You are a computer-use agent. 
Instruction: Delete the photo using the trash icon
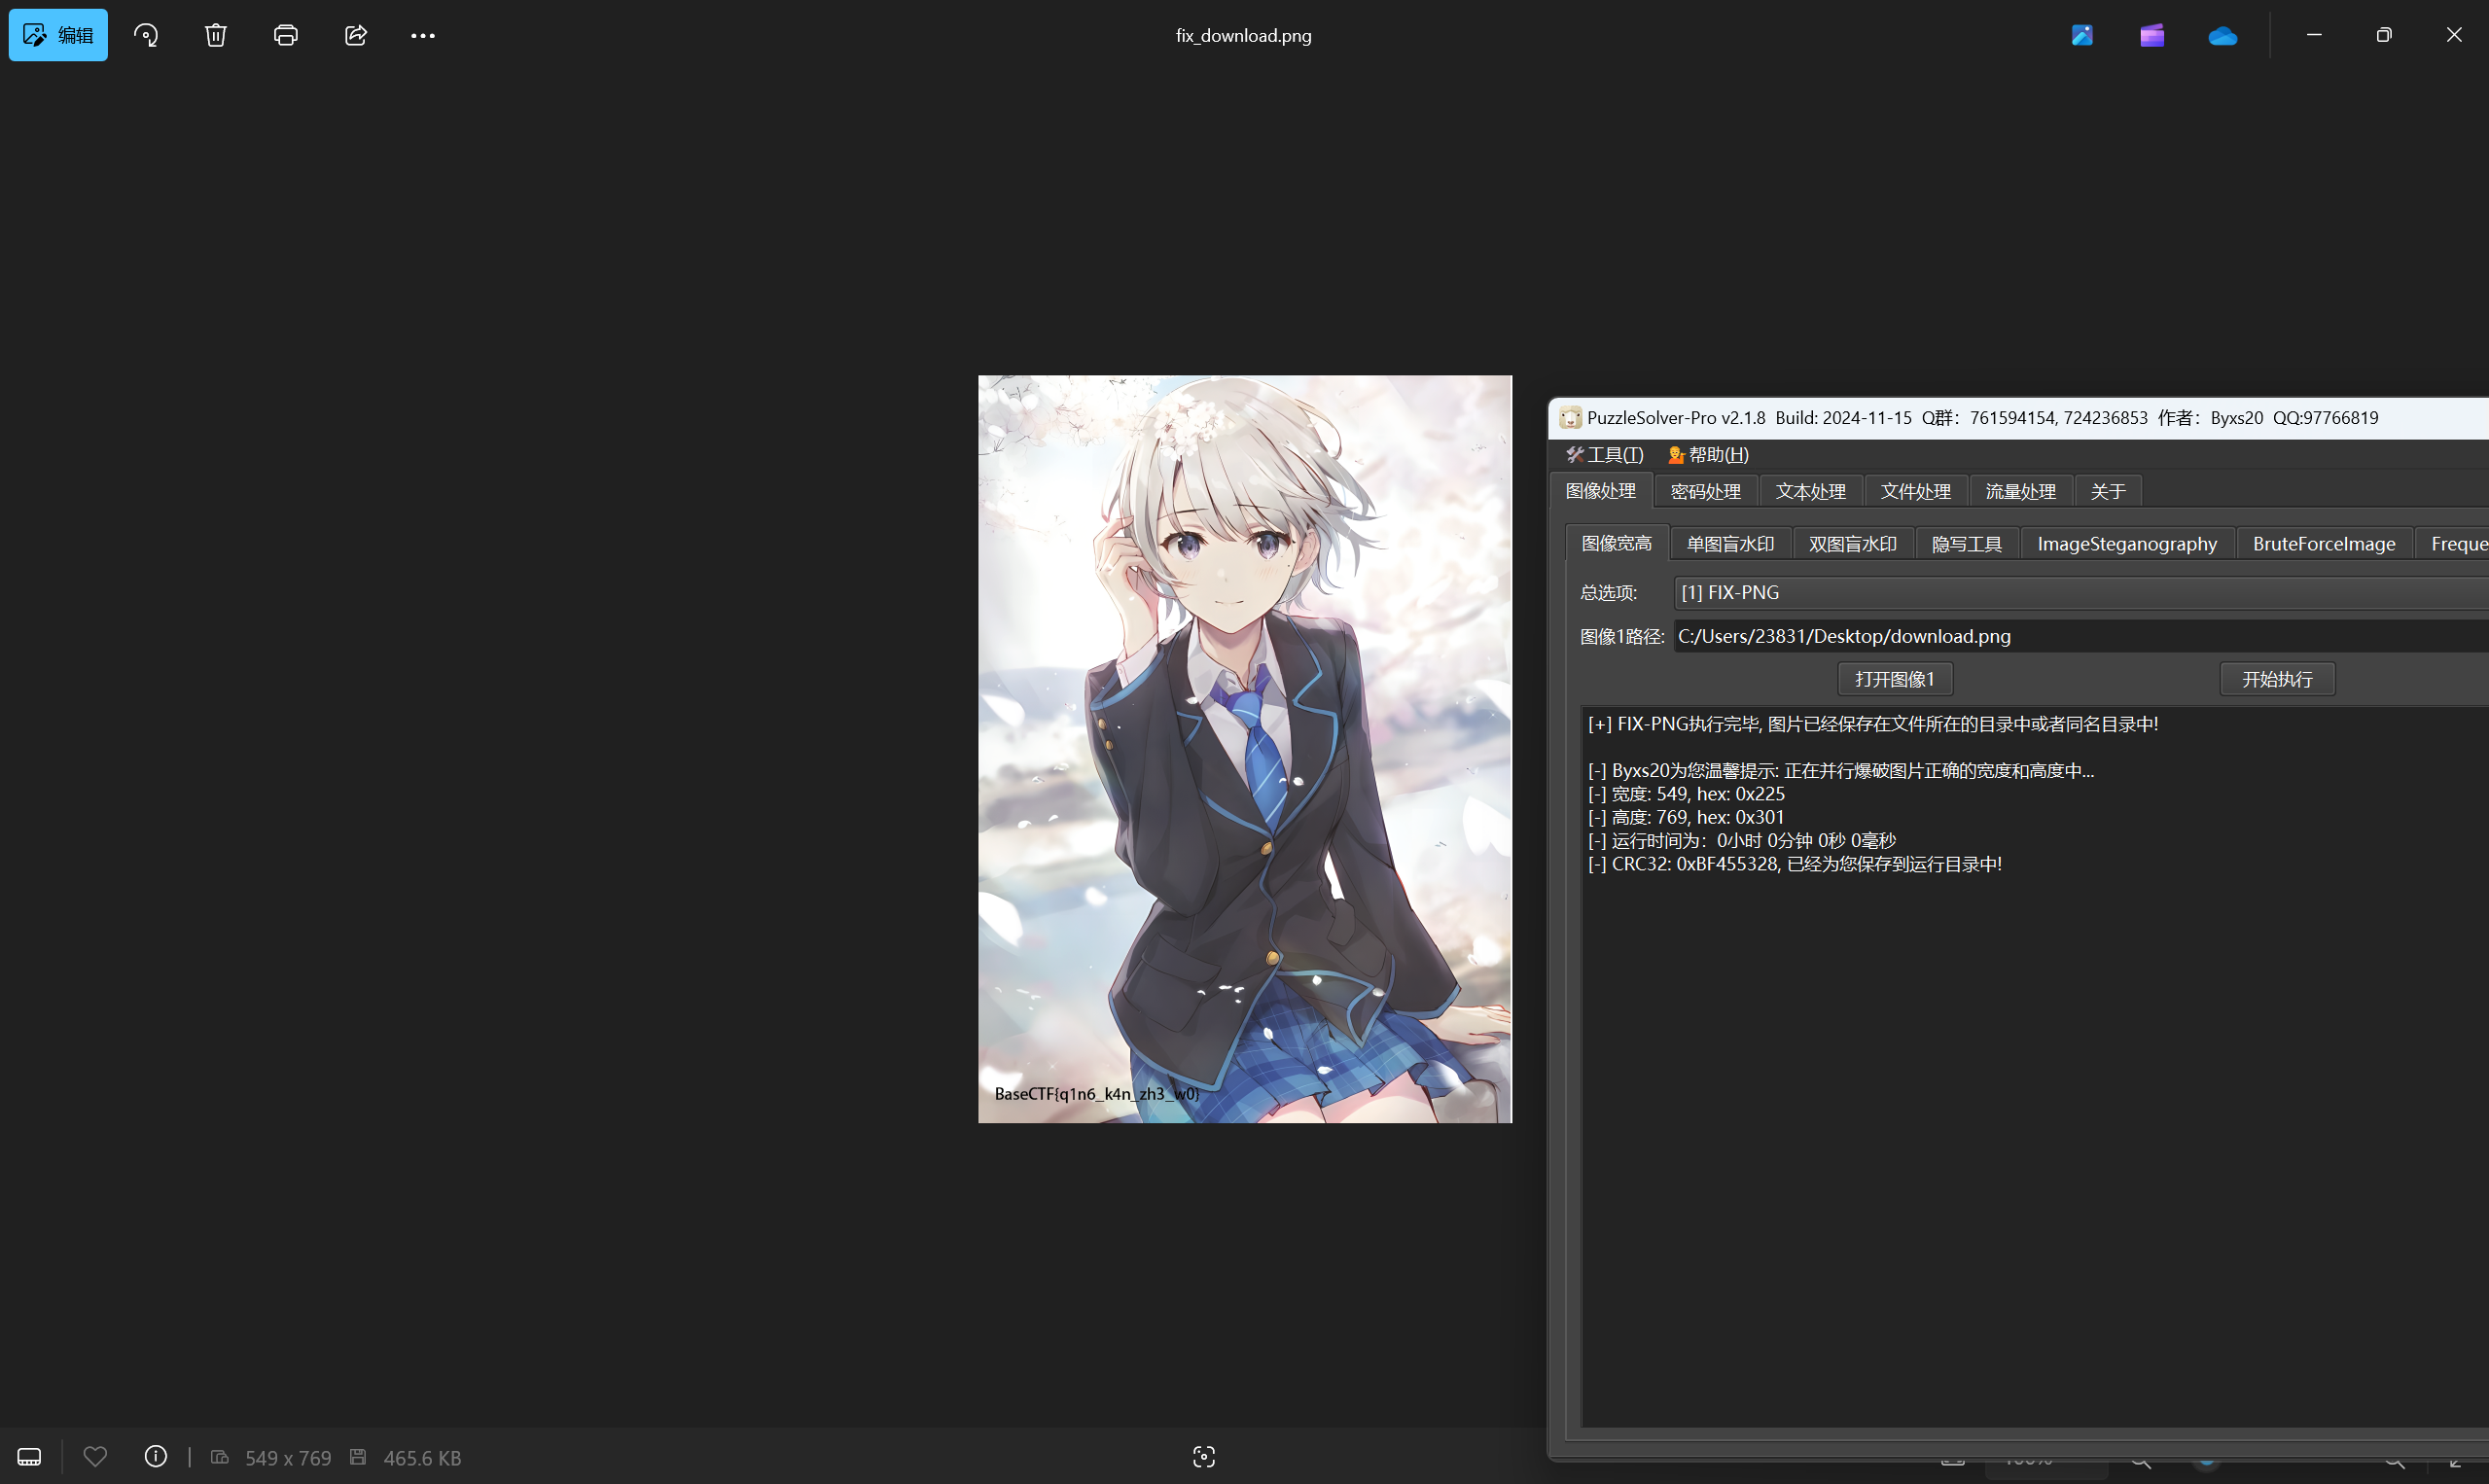[216, 35]
